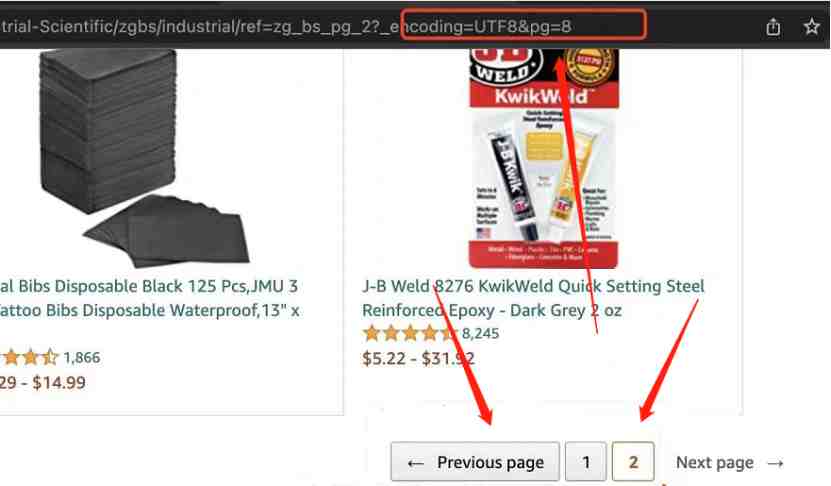Open the Next page link

[729, 463]
